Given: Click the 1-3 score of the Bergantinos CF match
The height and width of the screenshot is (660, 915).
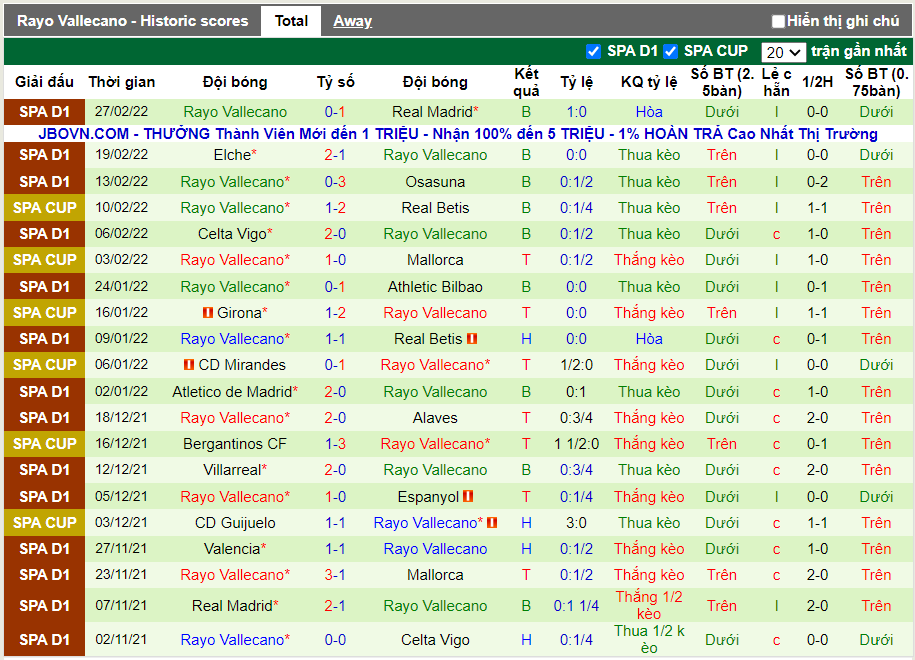Looking at the screenshot, I should 335,444.
